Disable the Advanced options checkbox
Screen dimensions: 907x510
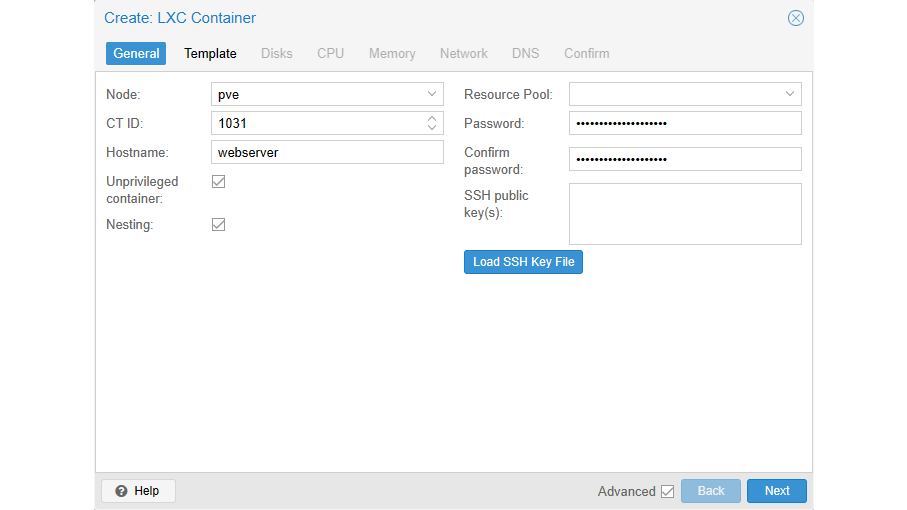(667, 491)
